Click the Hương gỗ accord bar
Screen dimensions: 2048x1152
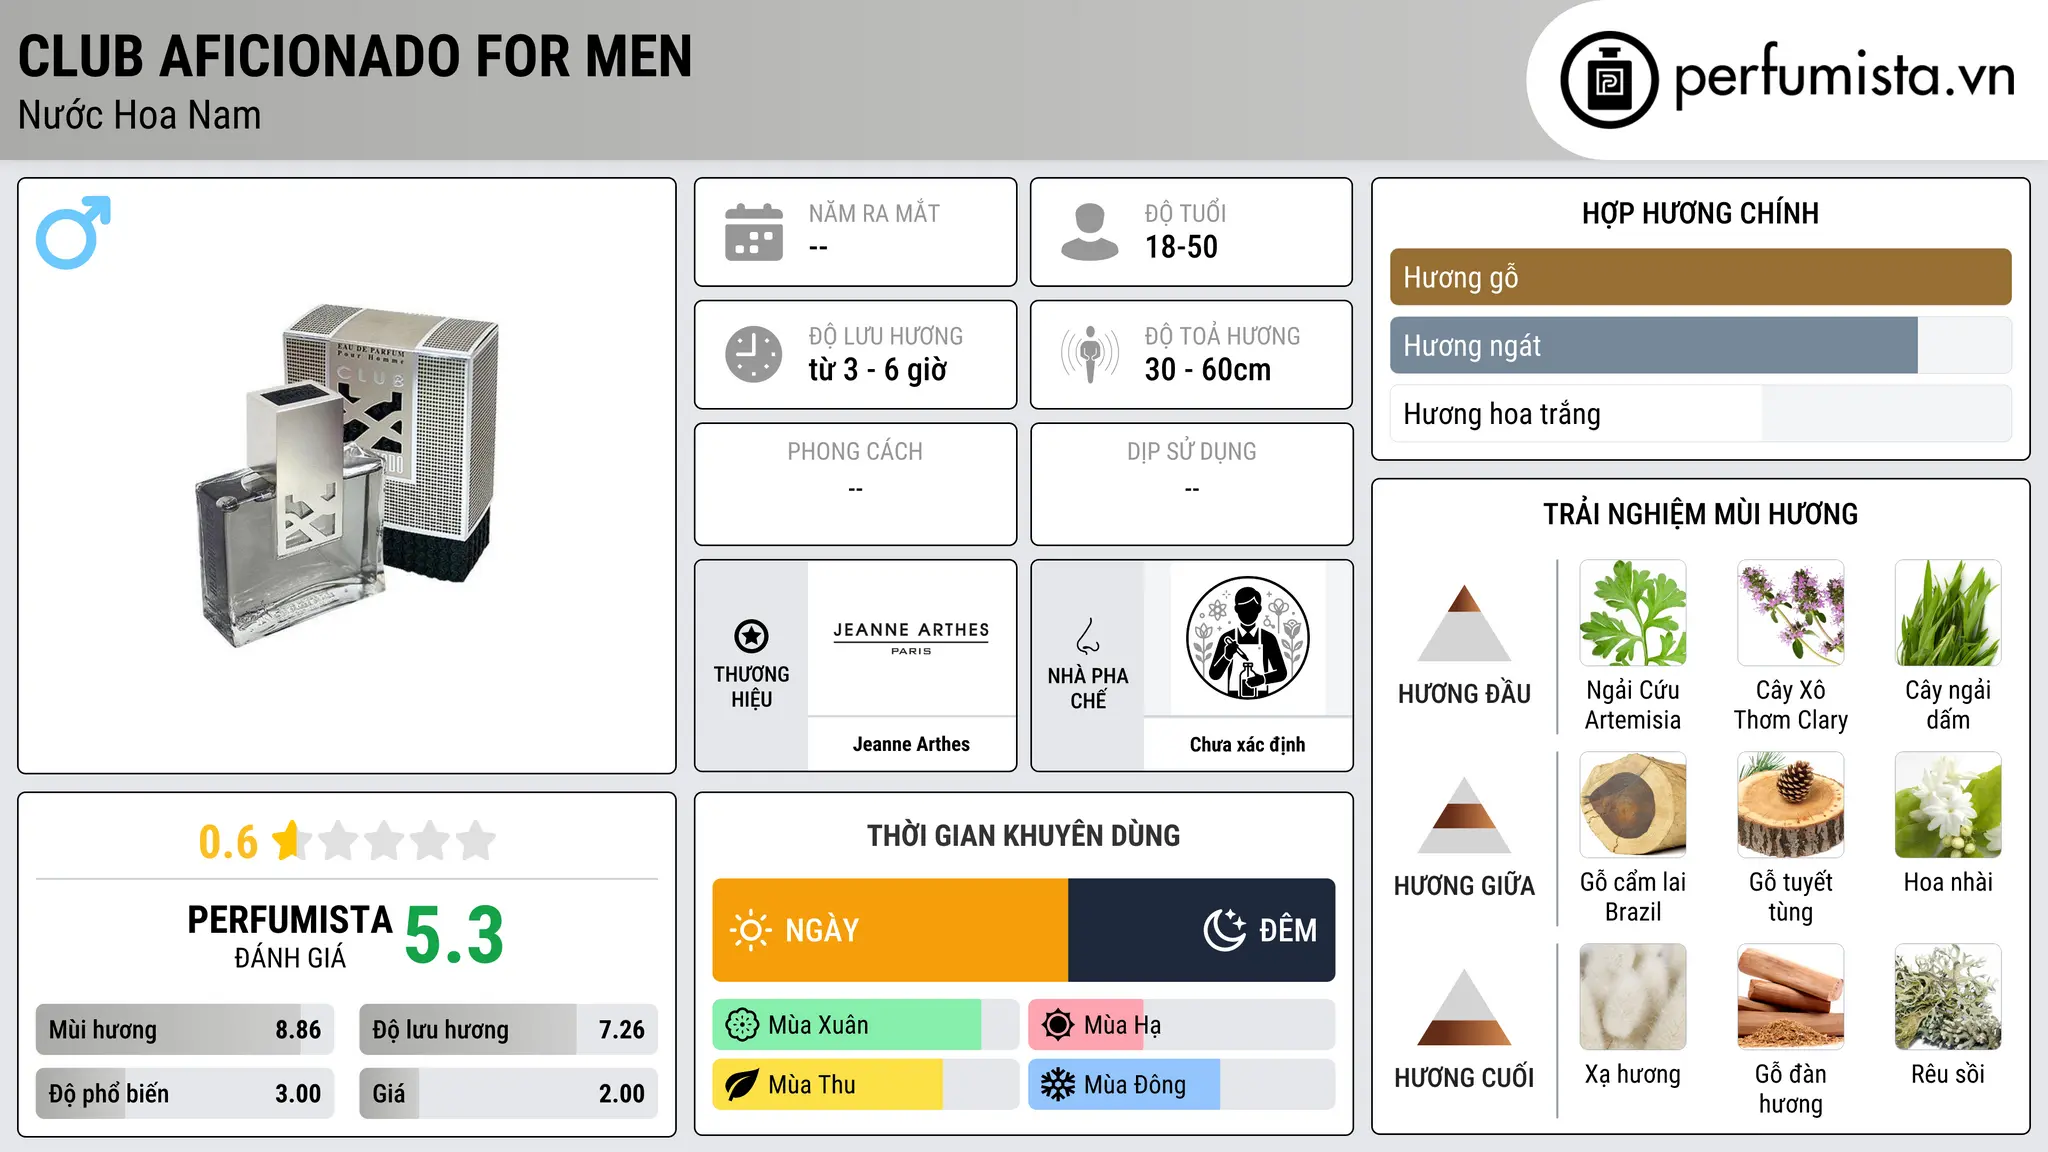point(1700,277)
